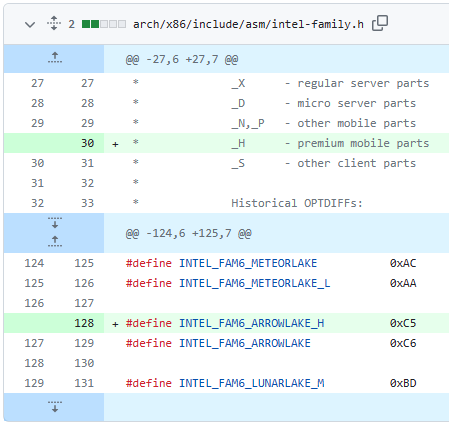The image size is (449, 428).
Task: Expand down at the bottom of diff
Action: tap(55, 407)
